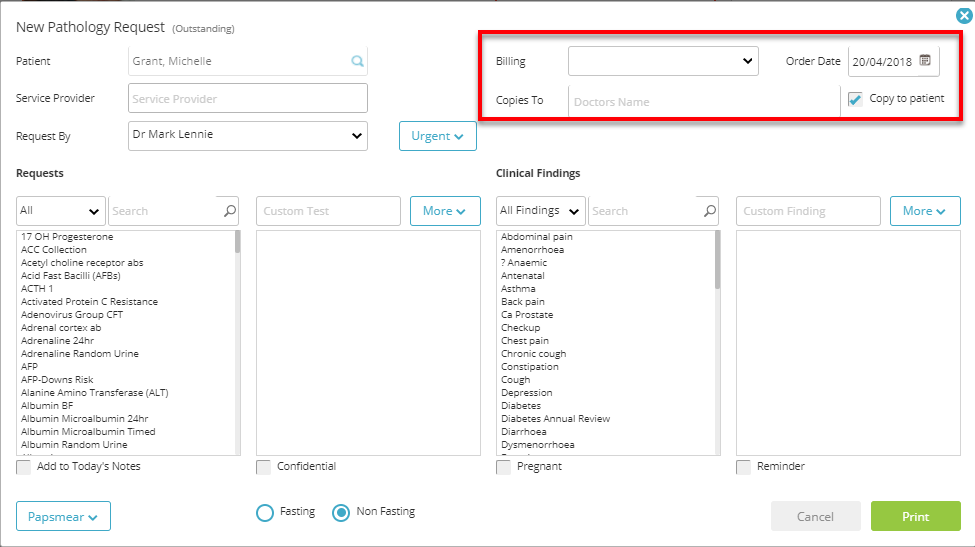This screenshot has width=975, height=547.
Task: Click into the Copies To Doctors Name field
Action: click(704, 101)
